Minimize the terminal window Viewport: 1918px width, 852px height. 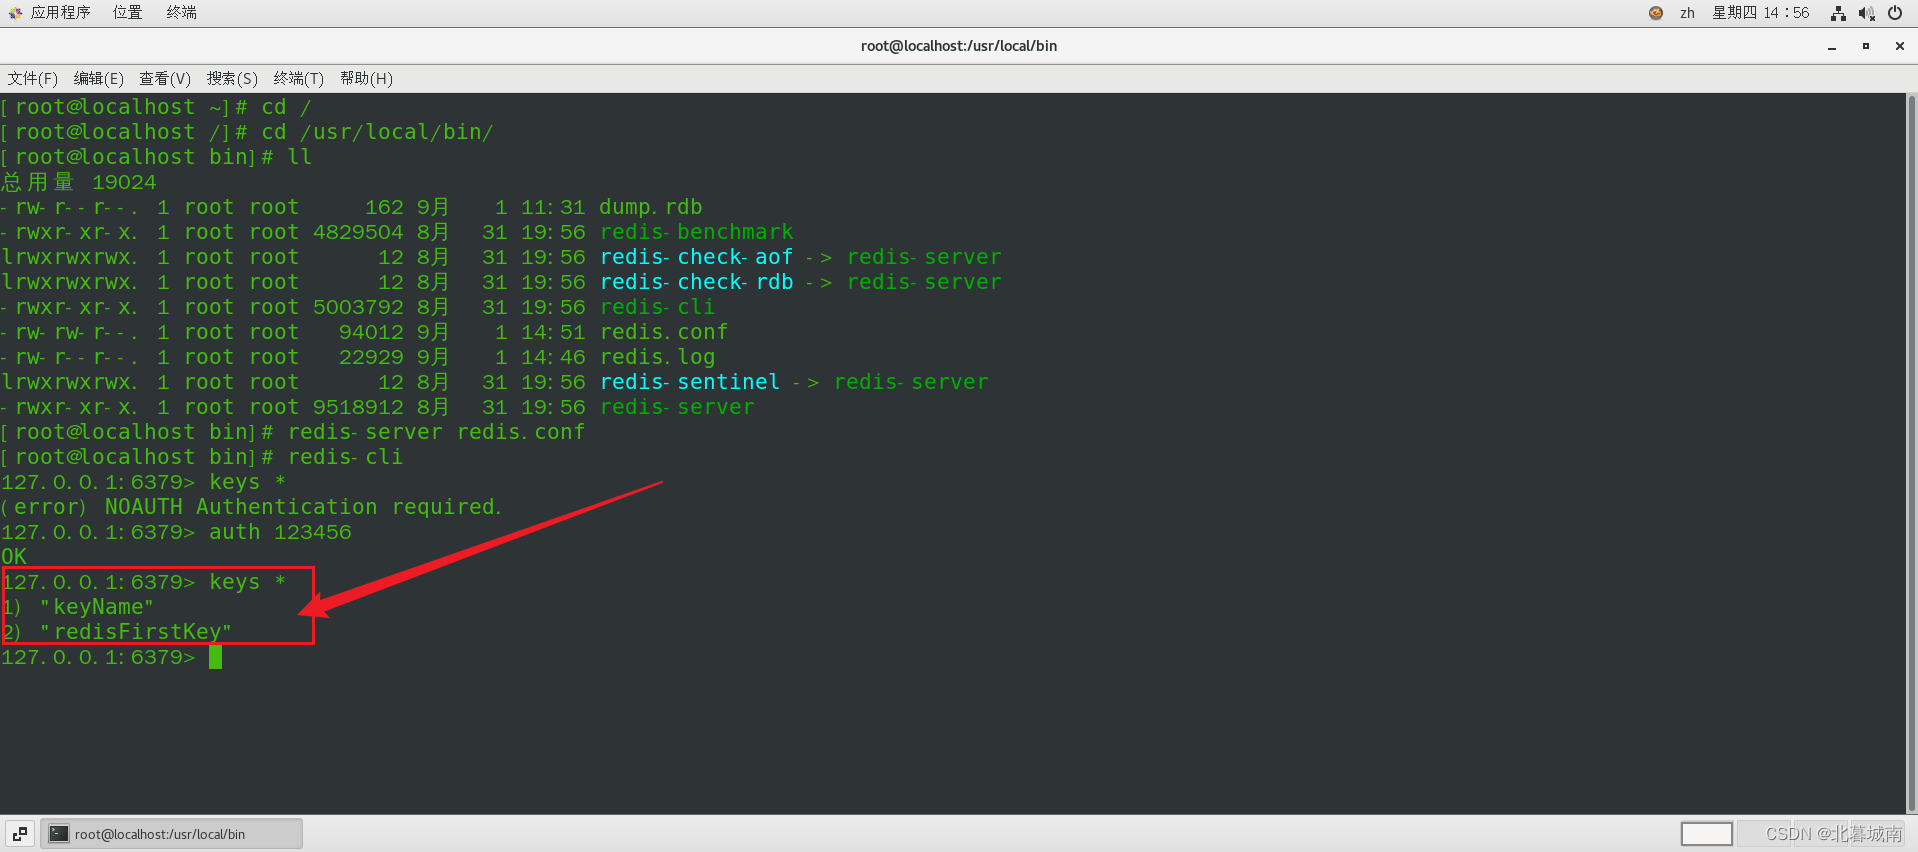1832,46
